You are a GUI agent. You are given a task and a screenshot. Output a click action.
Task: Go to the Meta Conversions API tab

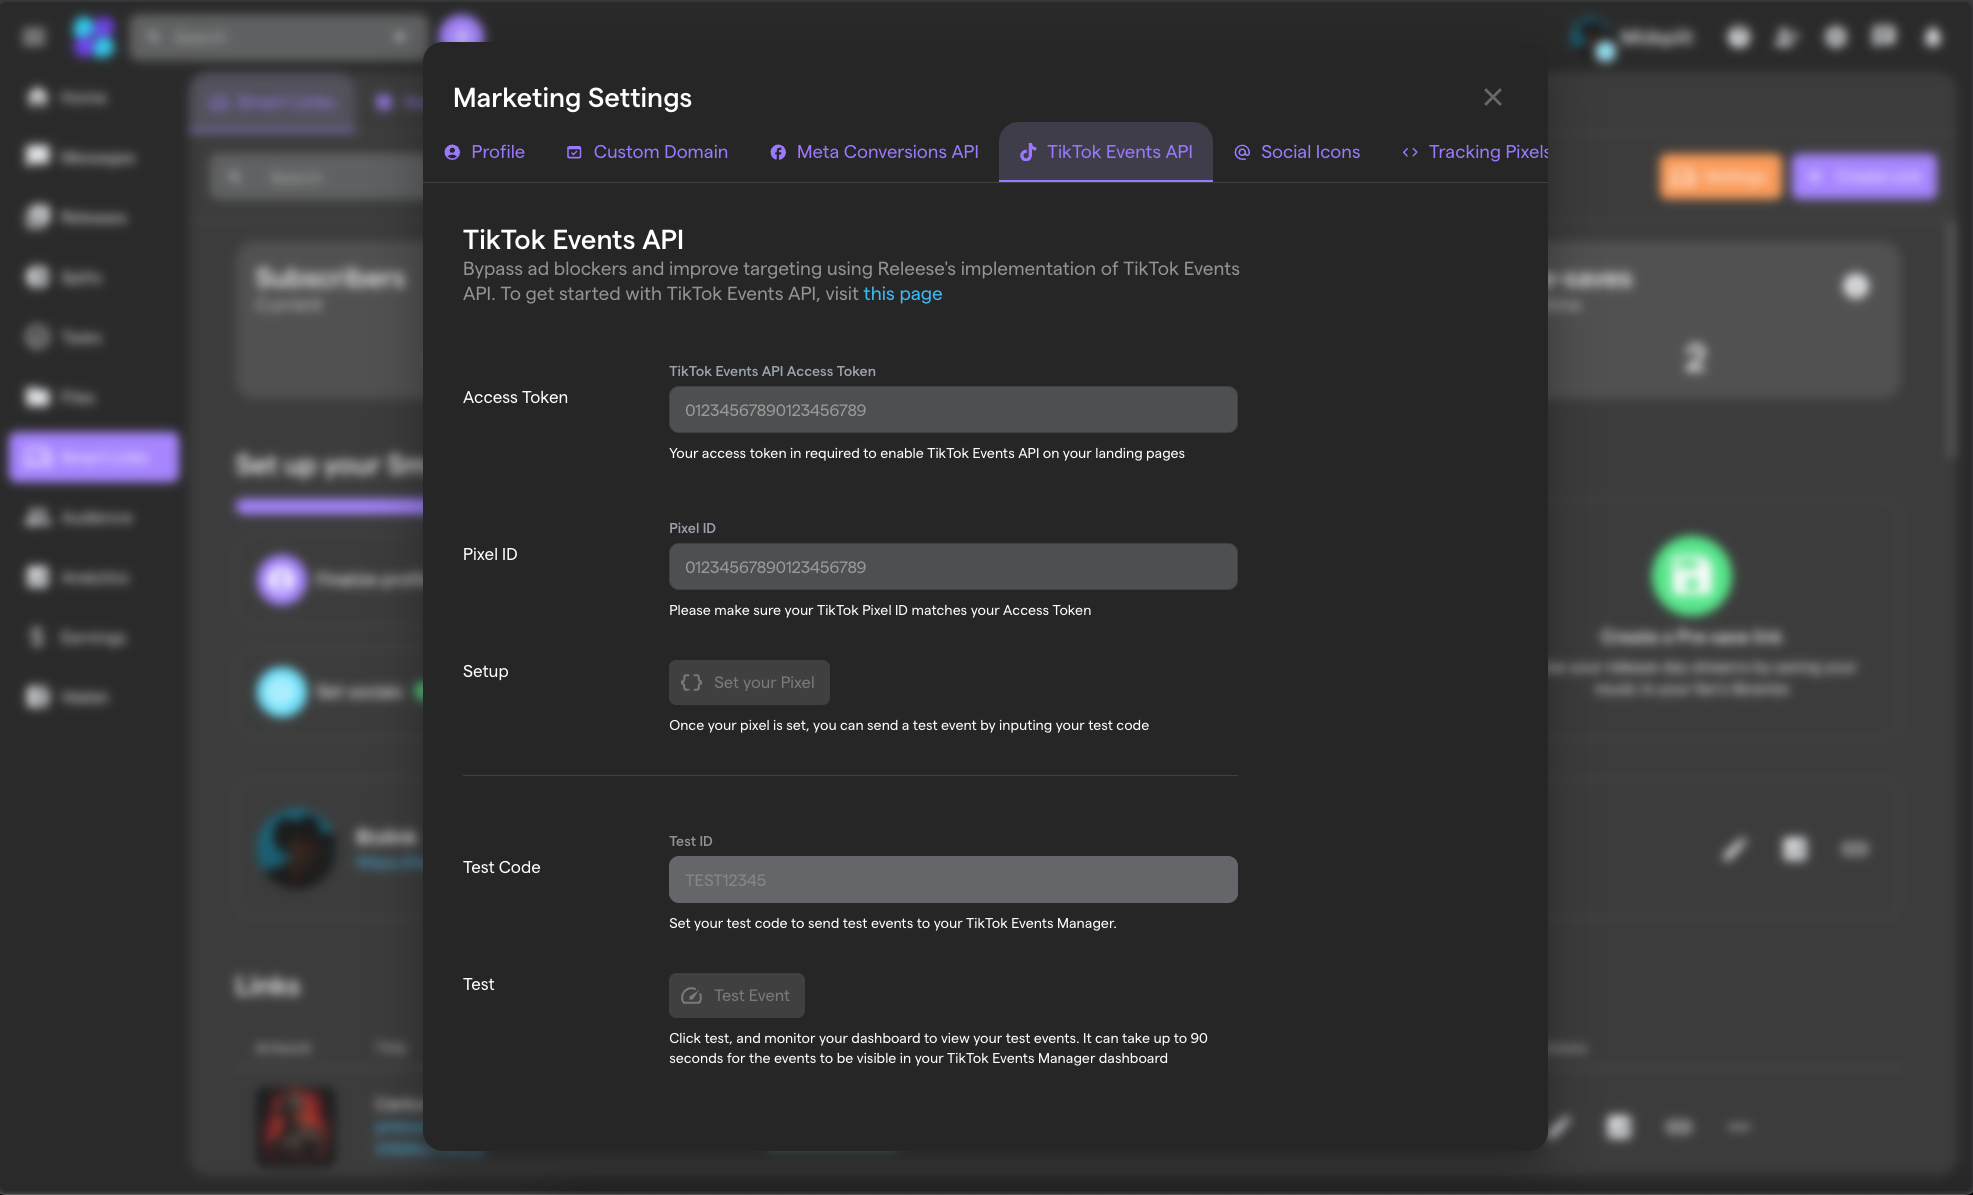click(874, 152)
